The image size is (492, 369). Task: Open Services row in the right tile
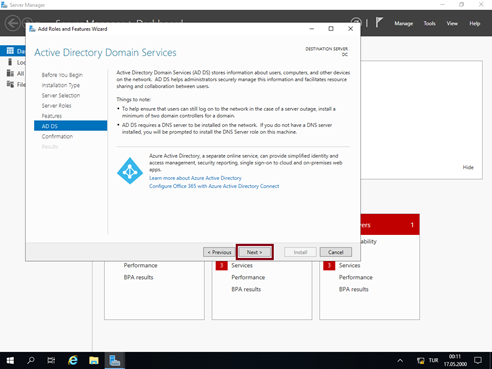350,265
